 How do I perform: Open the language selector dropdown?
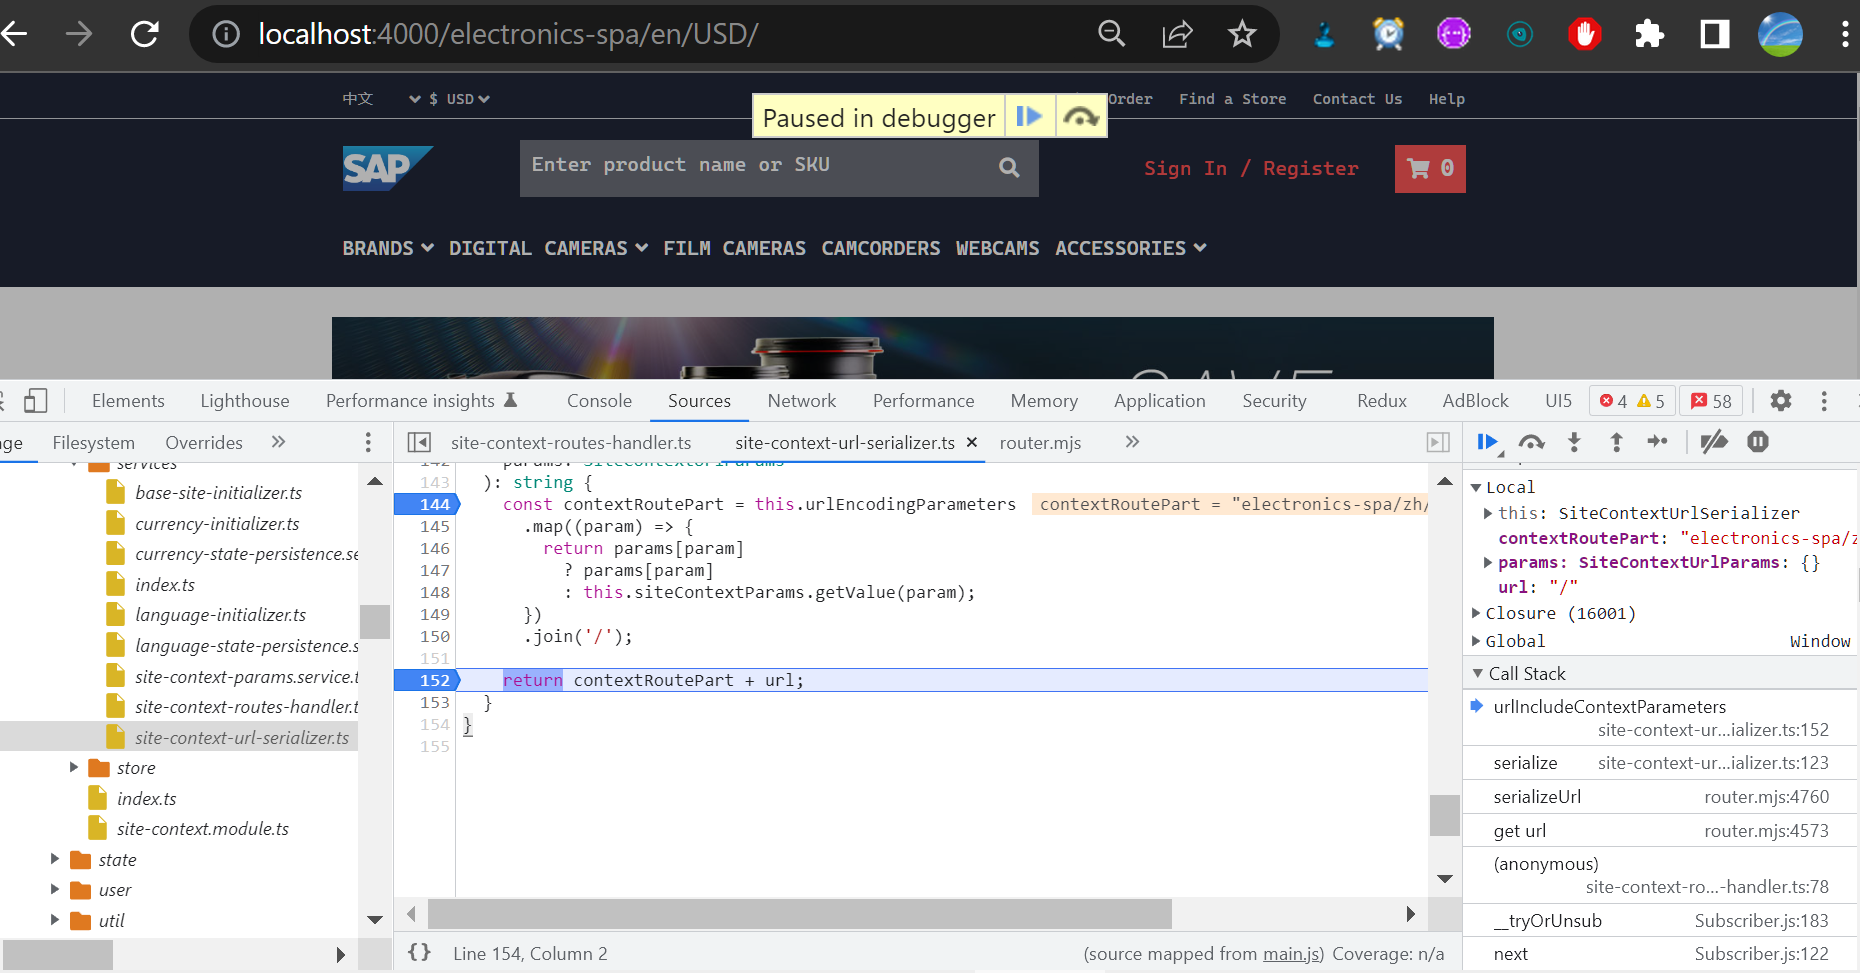point(382,99)
